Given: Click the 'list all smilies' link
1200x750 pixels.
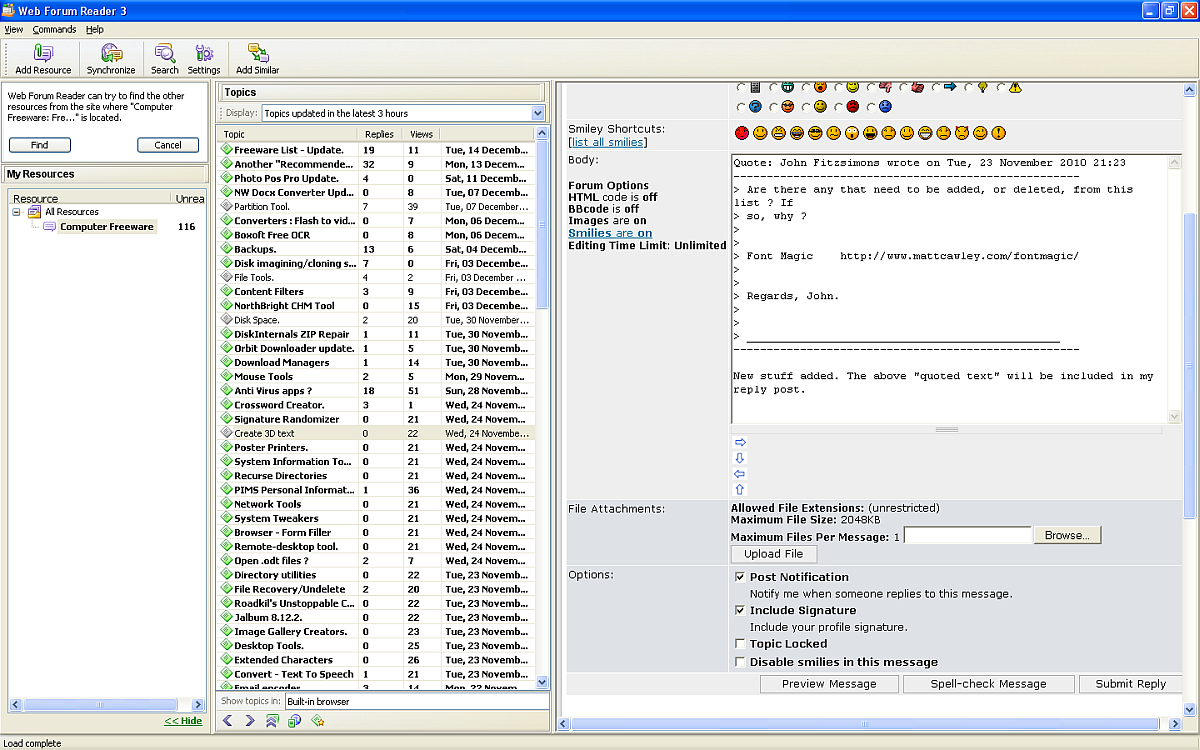Looking at the screenshot, I should [x=607, y=142].
